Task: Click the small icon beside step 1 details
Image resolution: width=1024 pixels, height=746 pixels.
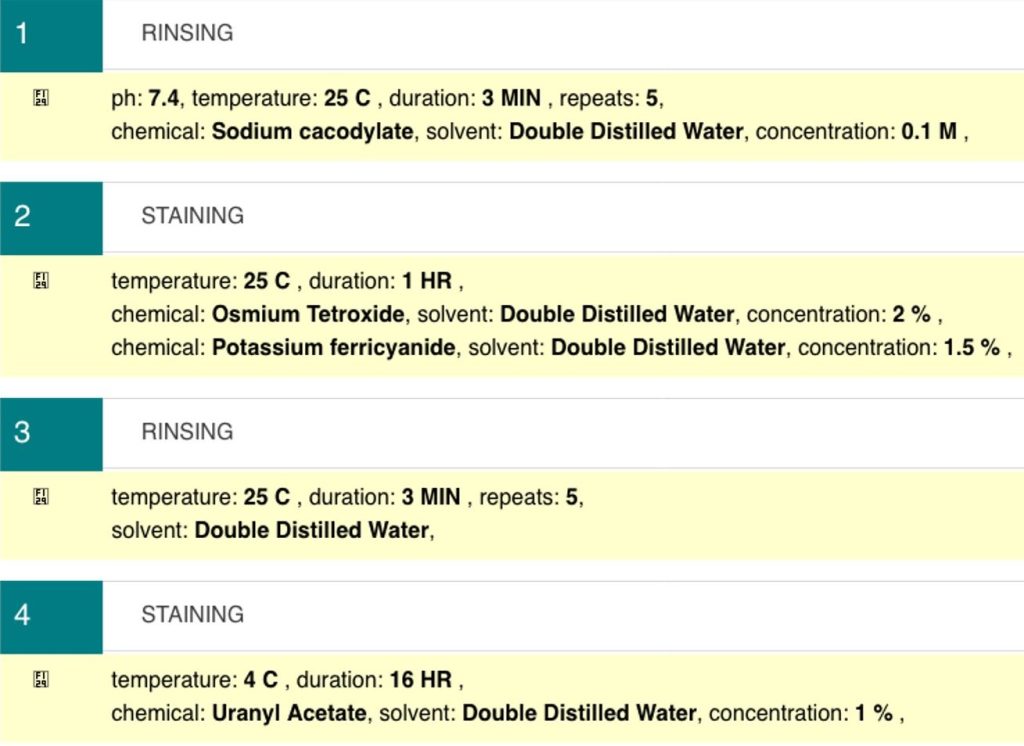Action: tap(41, 98)
